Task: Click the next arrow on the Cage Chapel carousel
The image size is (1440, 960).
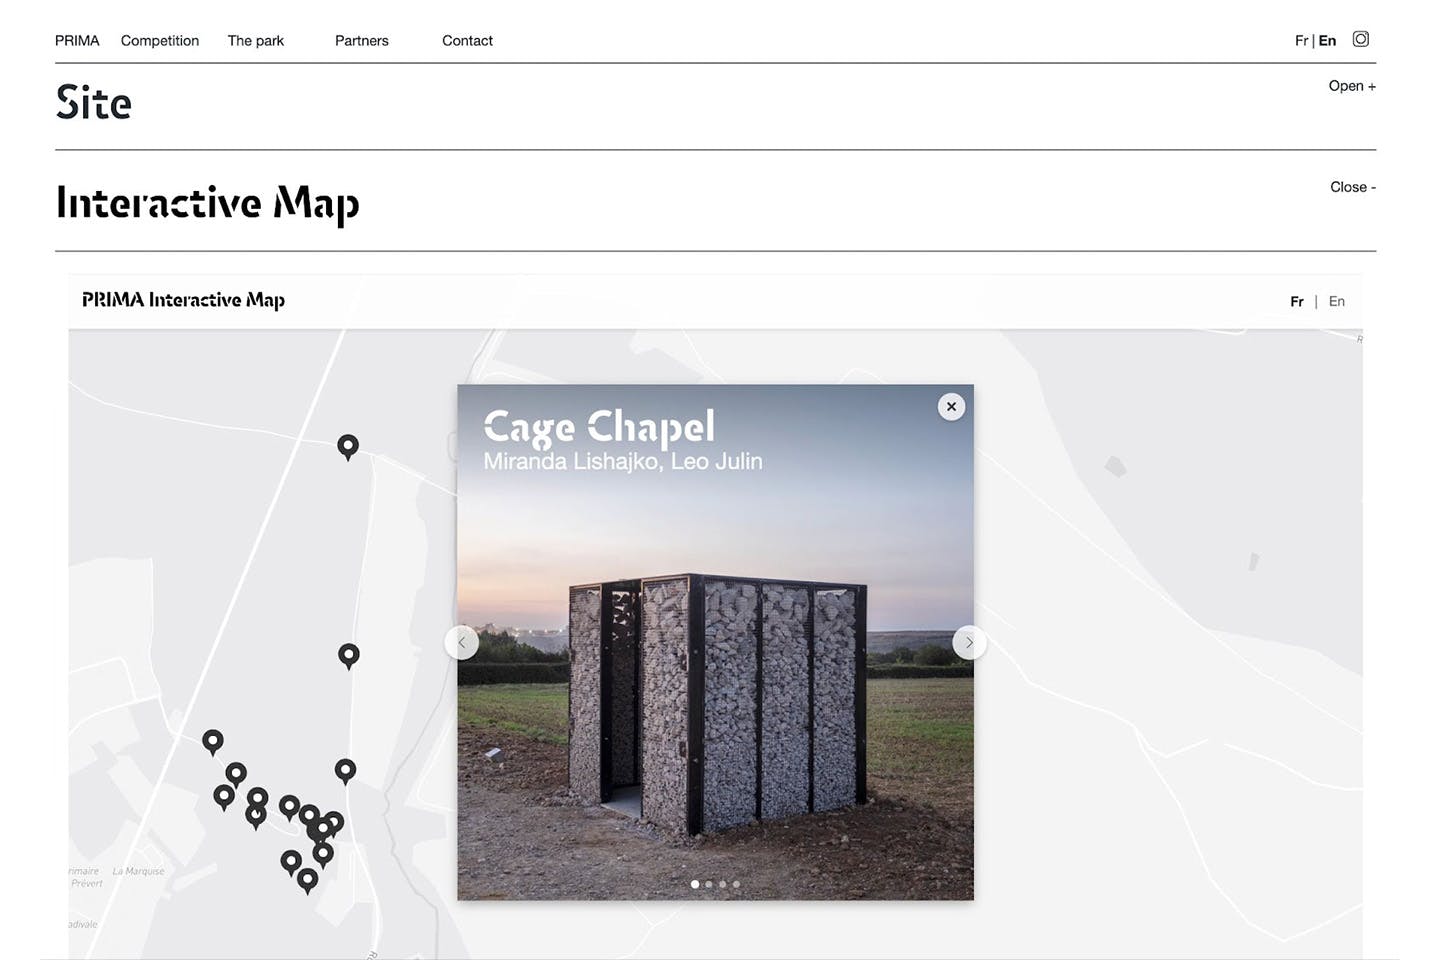Action: coord(968,642)
